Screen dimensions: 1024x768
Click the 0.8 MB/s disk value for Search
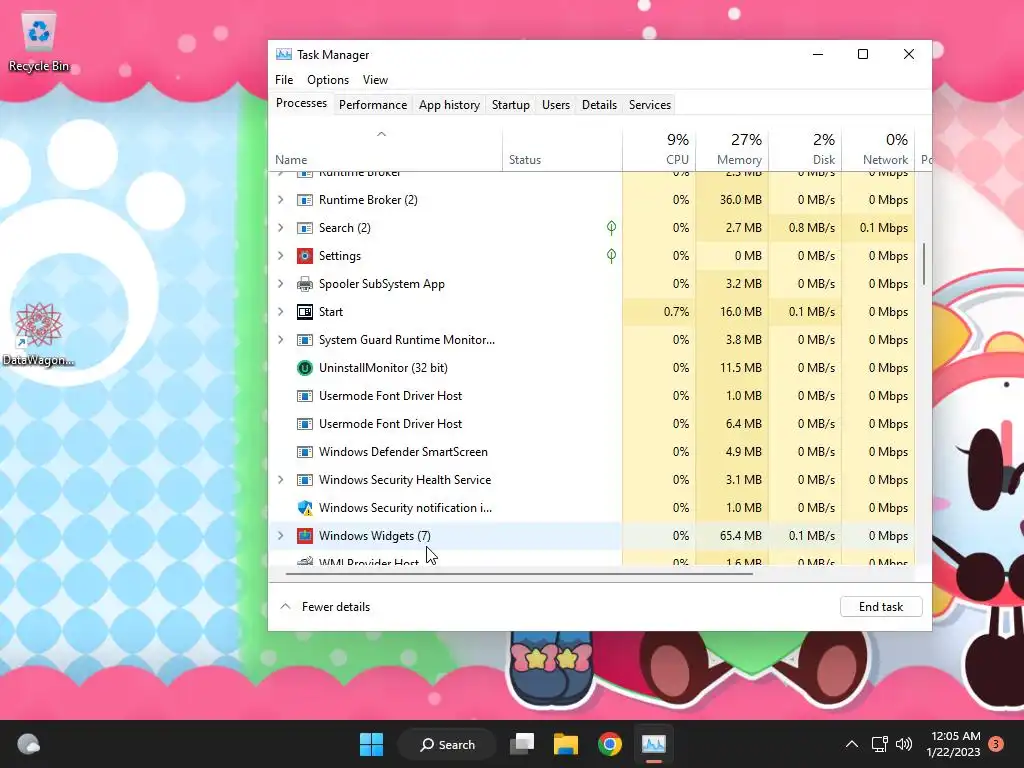[805, 228]
